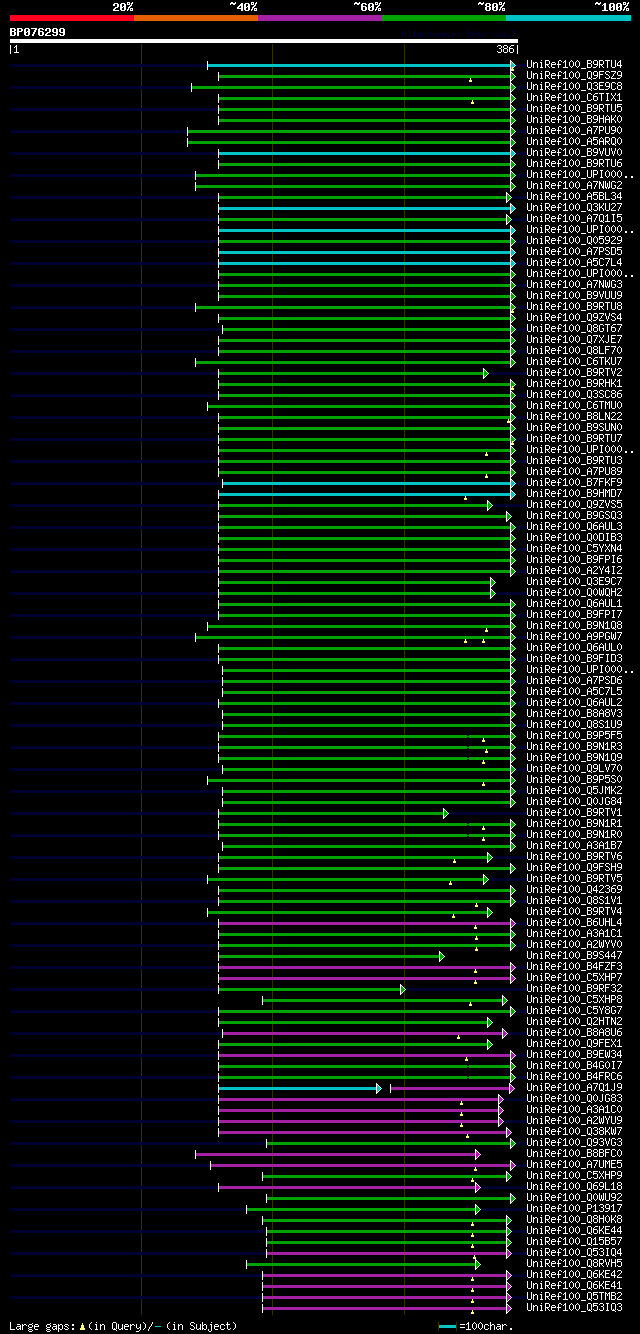Open hit UniRef100_Q3E9C8
Viewport: 640px width, 1334px height.
coord(574,87)
